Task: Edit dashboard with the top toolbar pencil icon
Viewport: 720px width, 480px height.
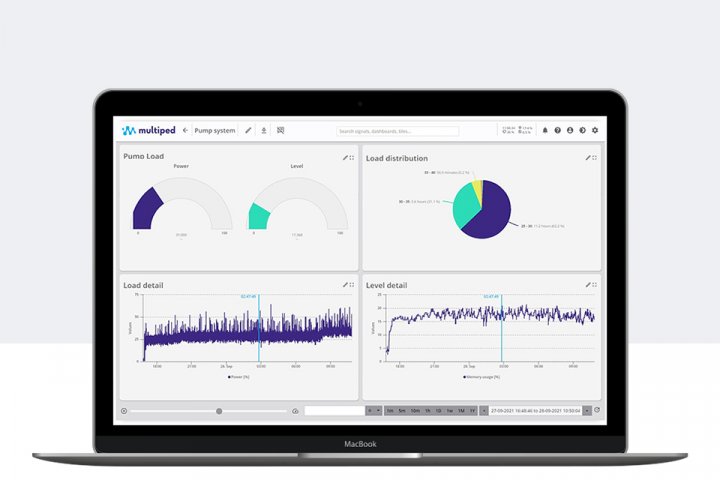Action: (x=248, y=130)
